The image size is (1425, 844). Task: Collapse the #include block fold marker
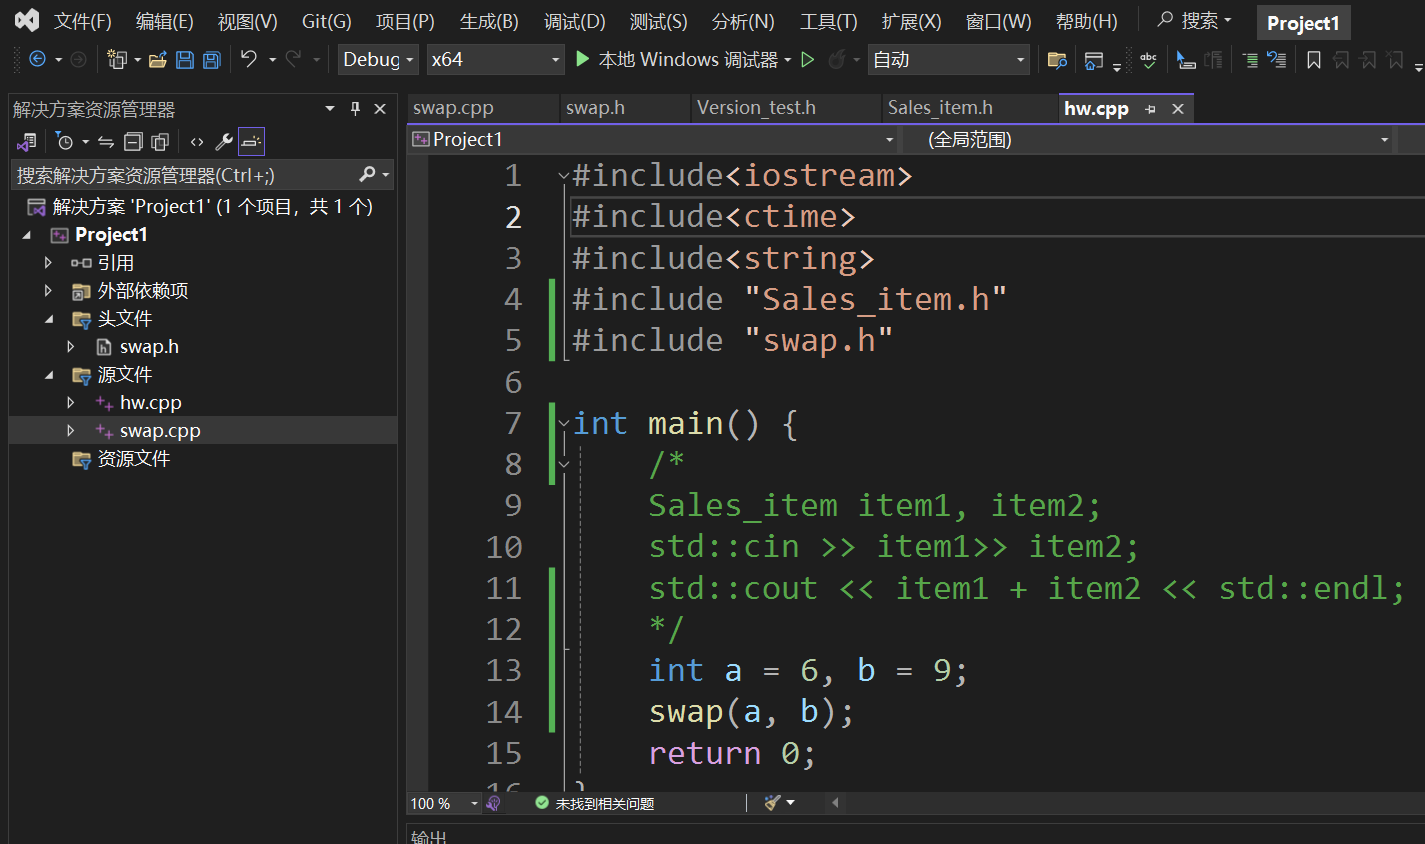564,176
